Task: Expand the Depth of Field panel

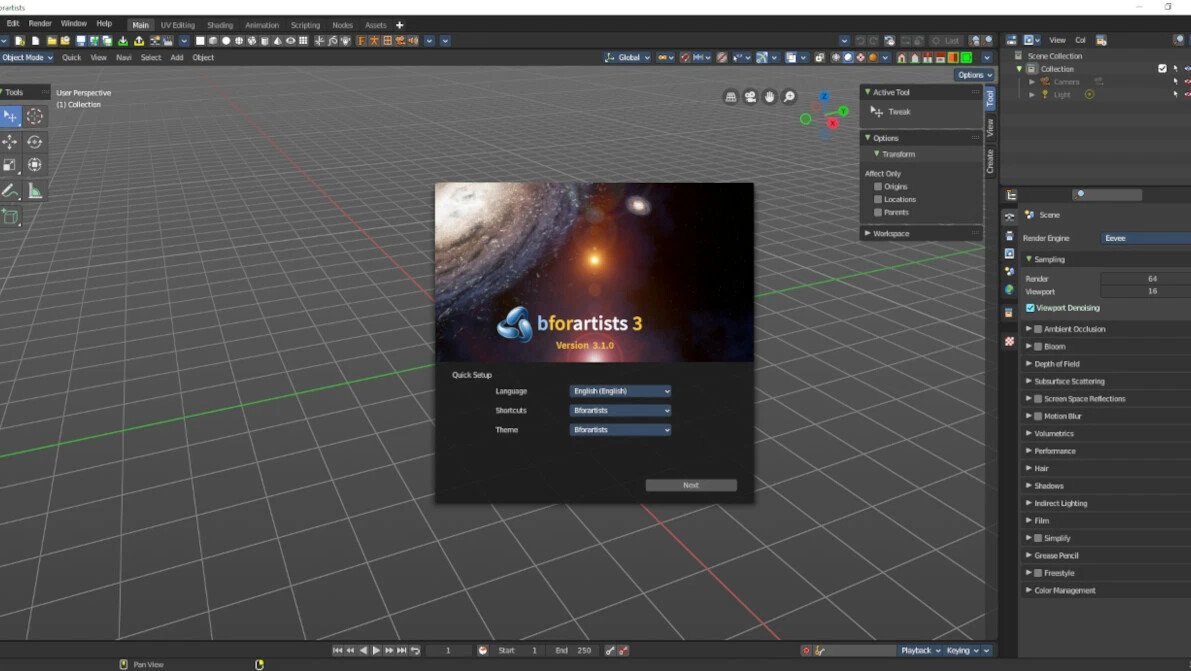Action: pyautogui.click(x=1028, y=364)
